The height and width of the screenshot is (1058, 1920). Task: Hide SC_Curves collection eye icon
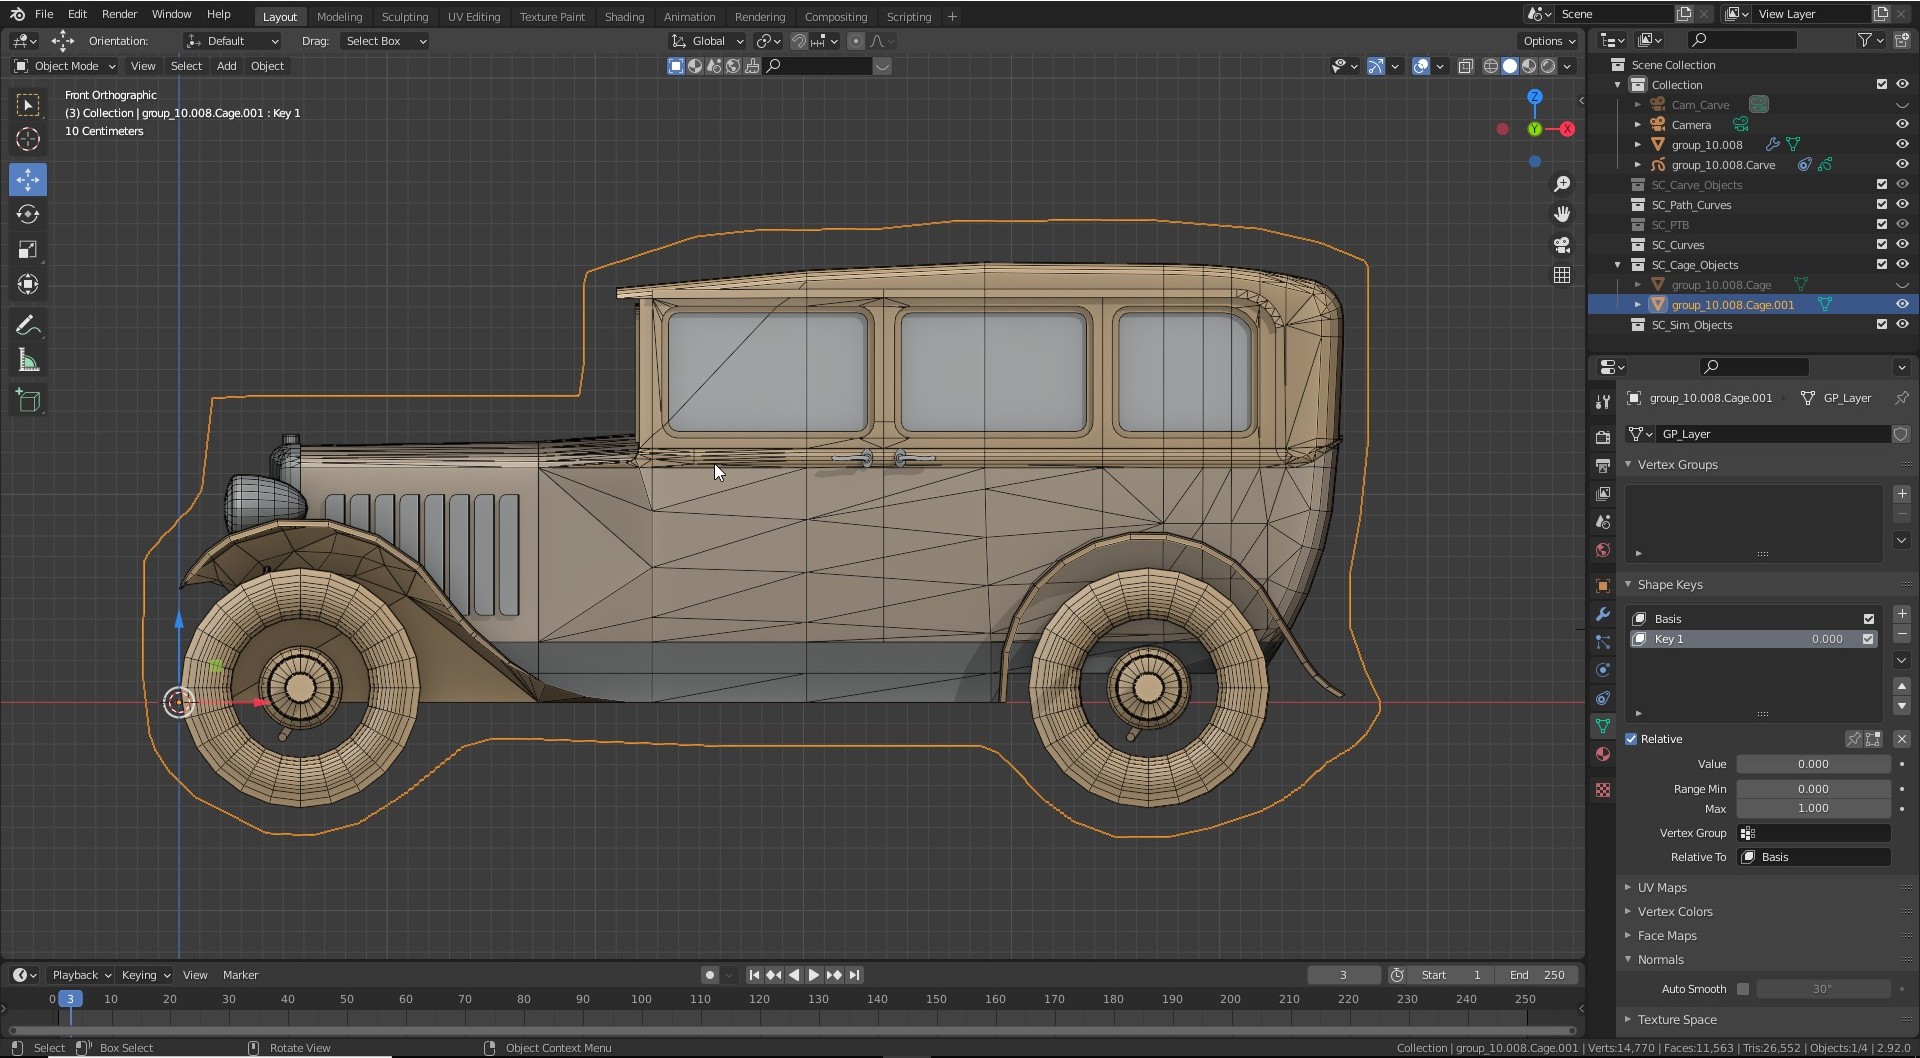tap(1902, 245)
